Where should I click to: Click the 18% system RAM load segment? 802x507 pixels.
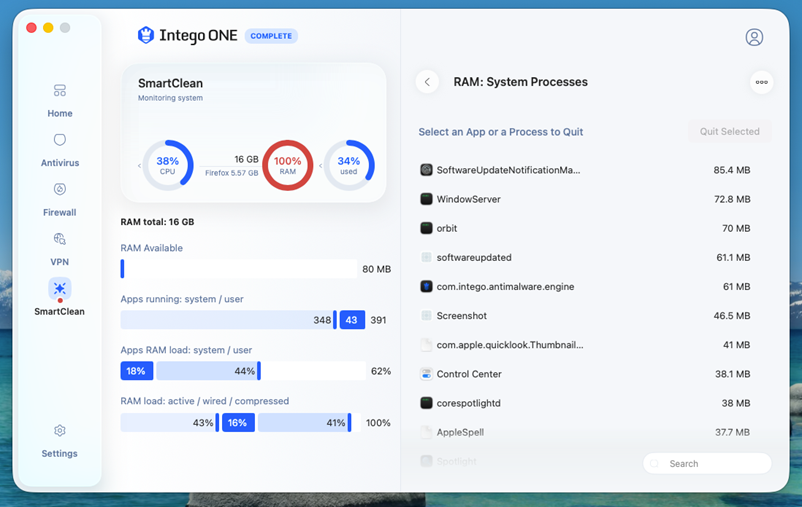[x=137, y=371]
